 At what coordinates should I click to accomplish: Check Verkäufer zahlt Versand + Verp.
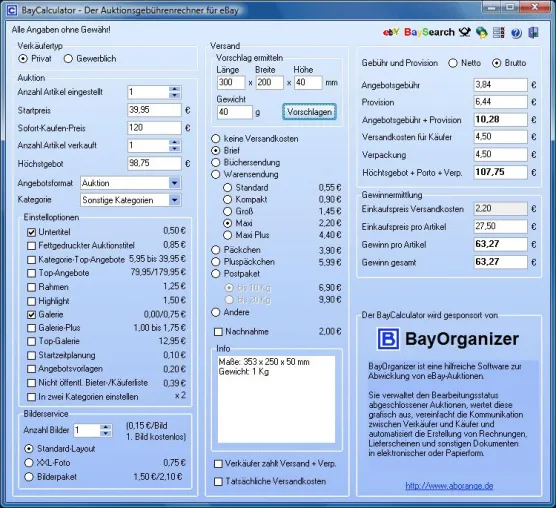[x=218, y=464]
